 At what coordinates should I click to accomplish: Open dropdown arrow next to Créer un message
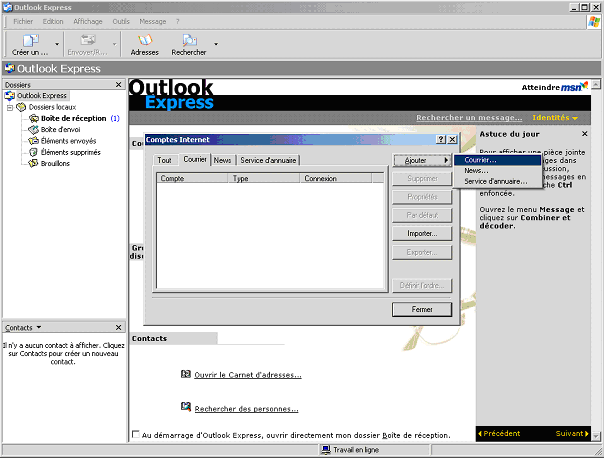point(57,44)
